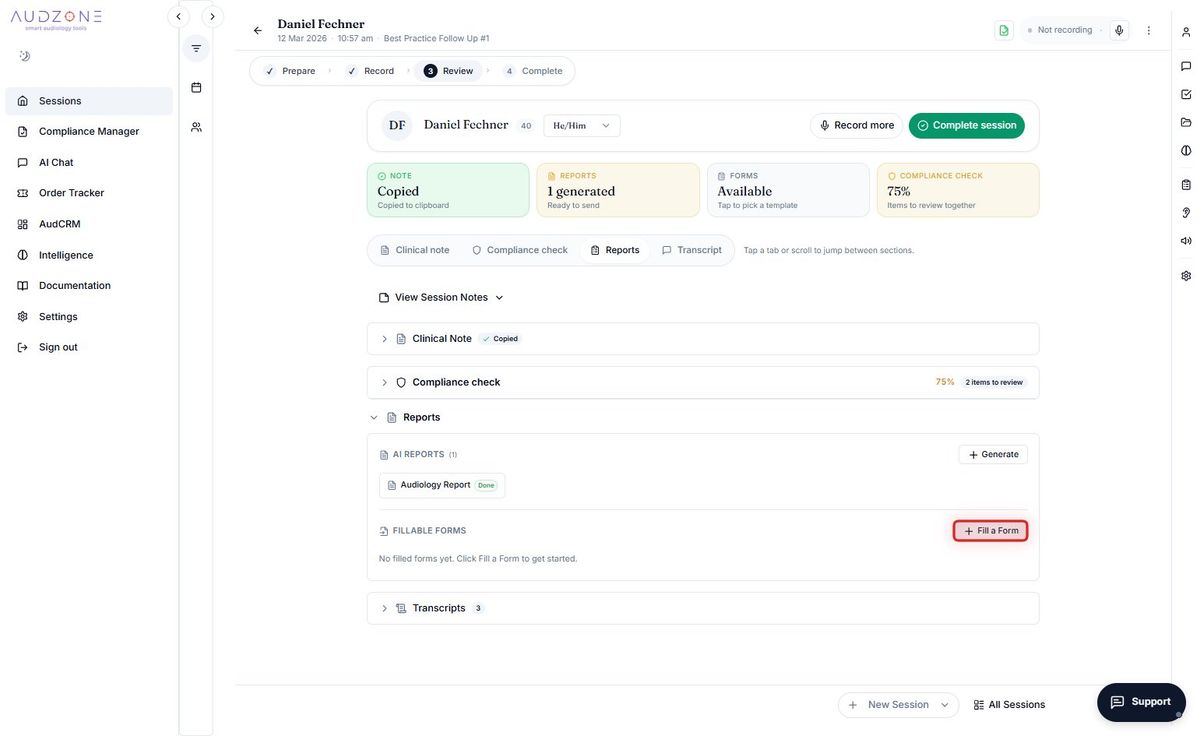The height and width of the screenshot is (736, 1200).
Task: Go to the Complete step
Action: pos(534,71)
